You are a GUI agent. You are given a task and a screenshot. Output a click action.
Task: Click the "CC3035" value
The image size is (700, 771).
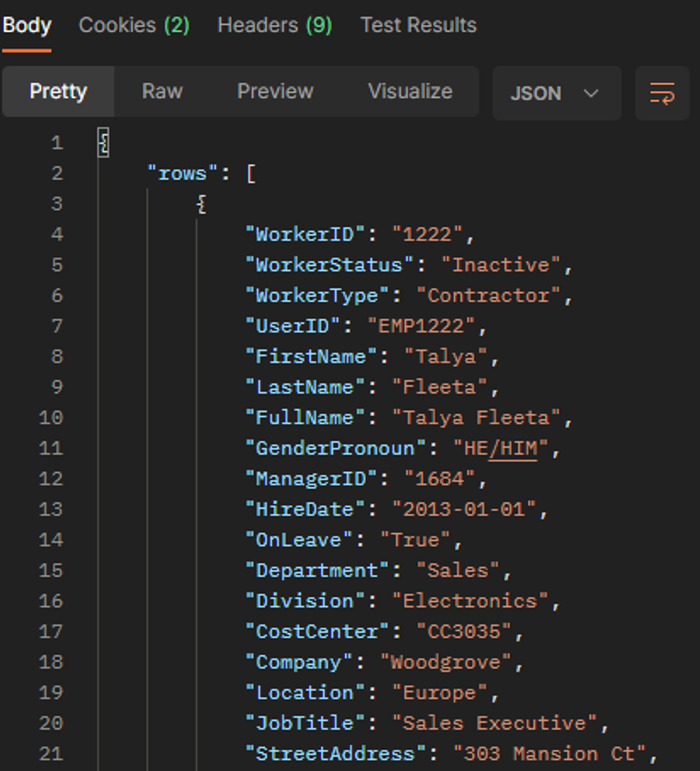click(464, 631)
